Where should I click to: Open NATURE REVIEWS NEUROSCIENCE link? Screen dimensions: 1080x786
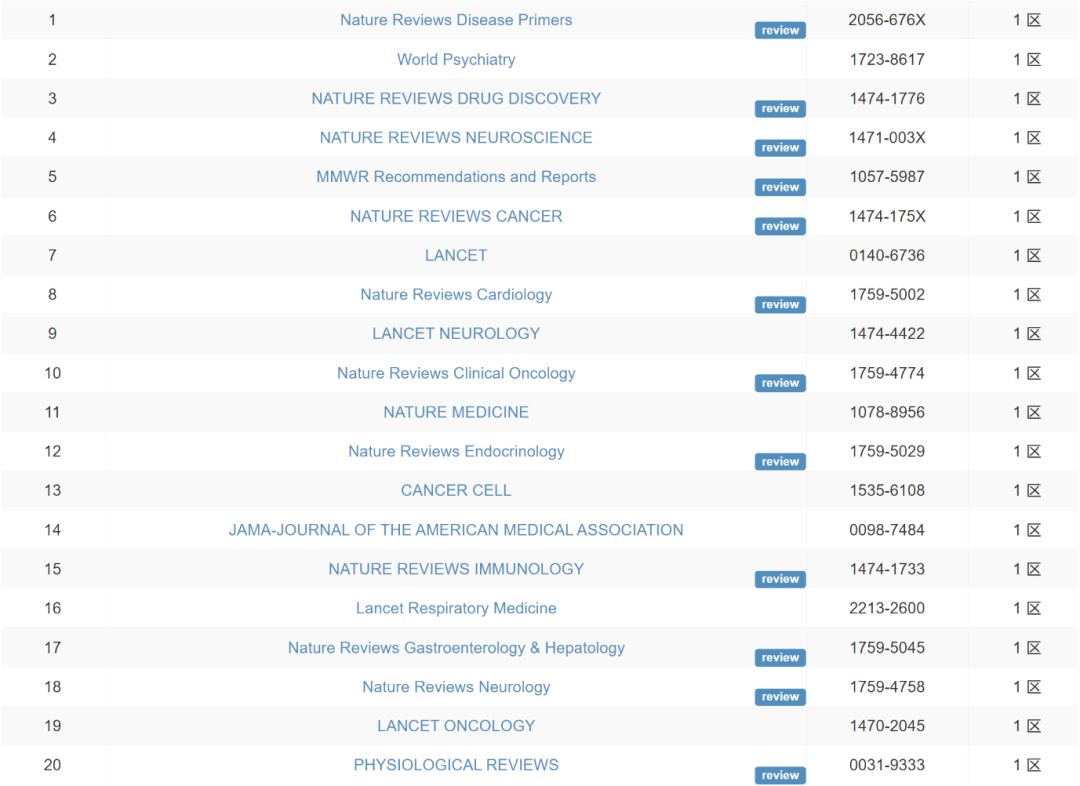[x=456, y=138]
